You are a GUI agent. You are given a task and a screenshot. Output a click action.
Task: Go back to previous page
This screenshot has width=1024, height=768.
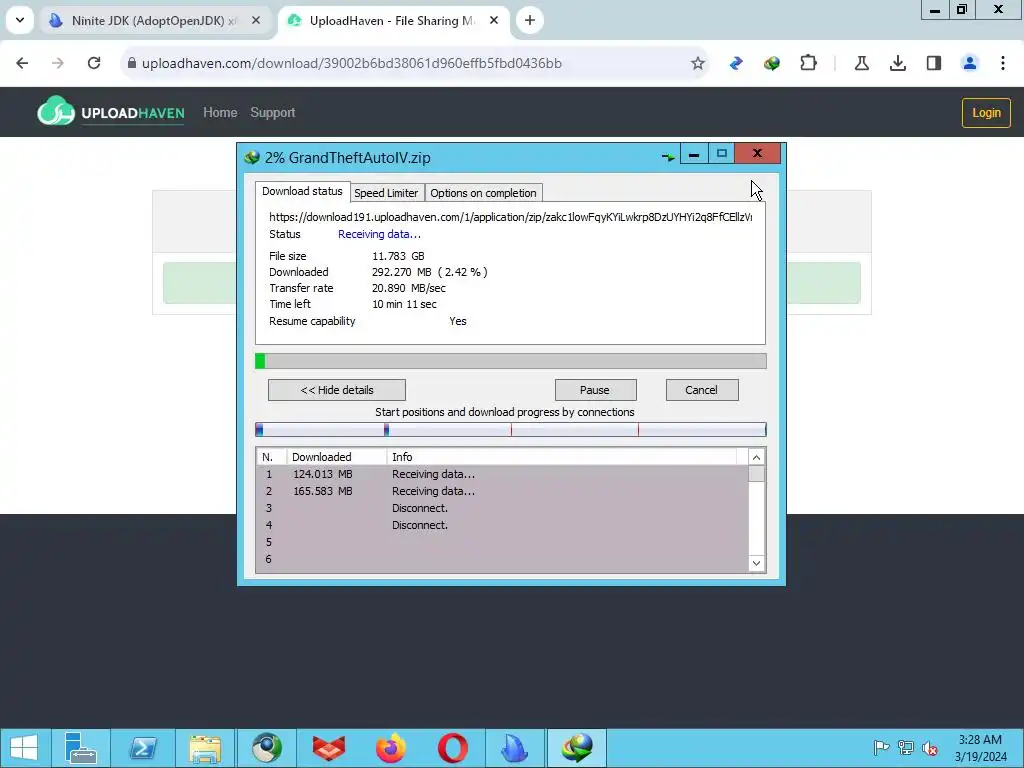(x=22, y=63)
